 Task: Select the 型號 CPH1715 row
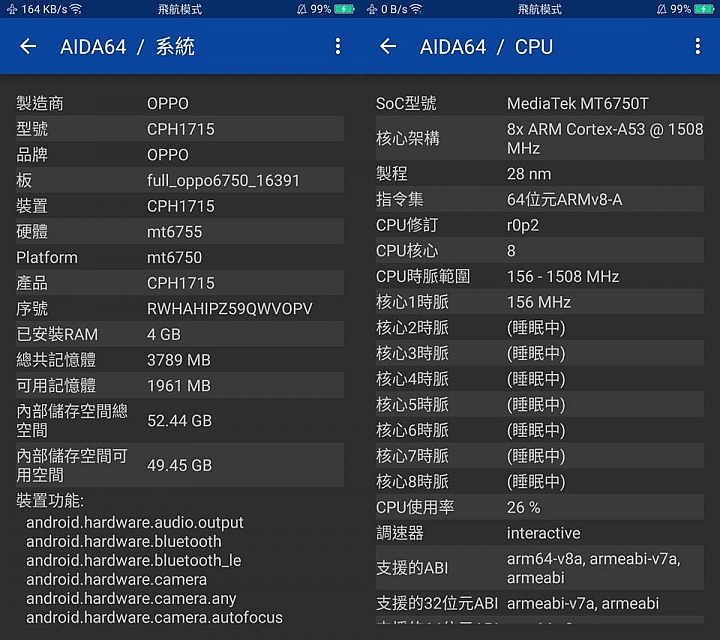180,129
